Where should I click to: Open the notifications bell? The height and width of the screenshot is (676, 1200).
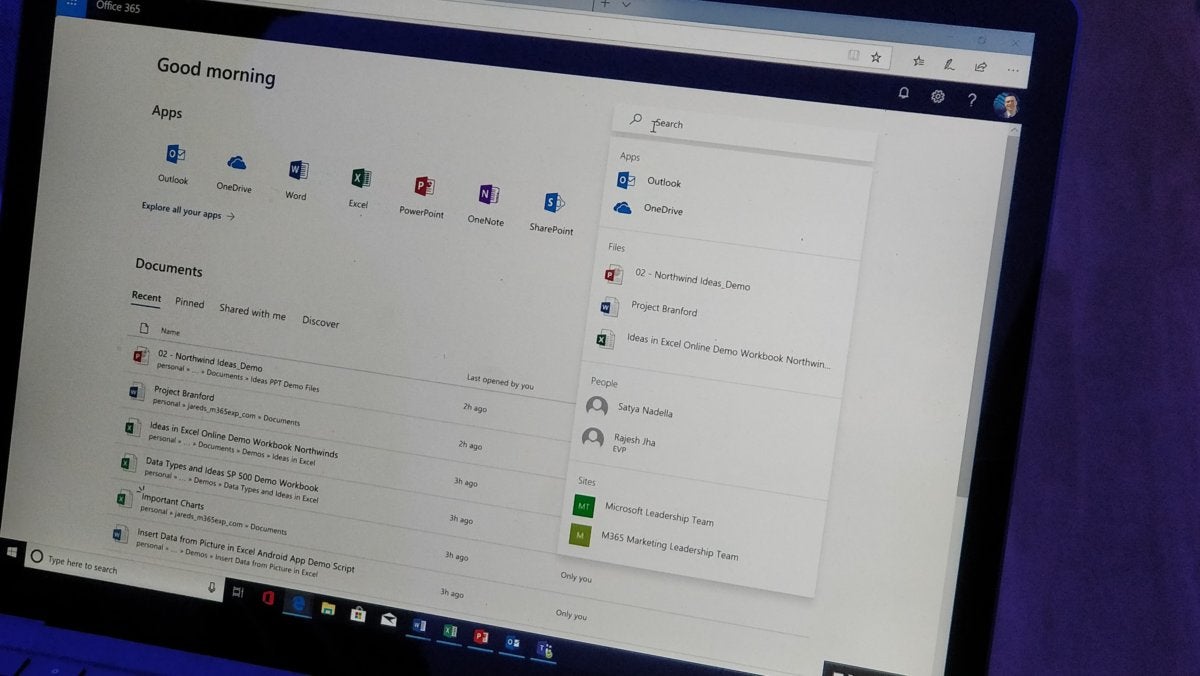(x=904, y=93)
